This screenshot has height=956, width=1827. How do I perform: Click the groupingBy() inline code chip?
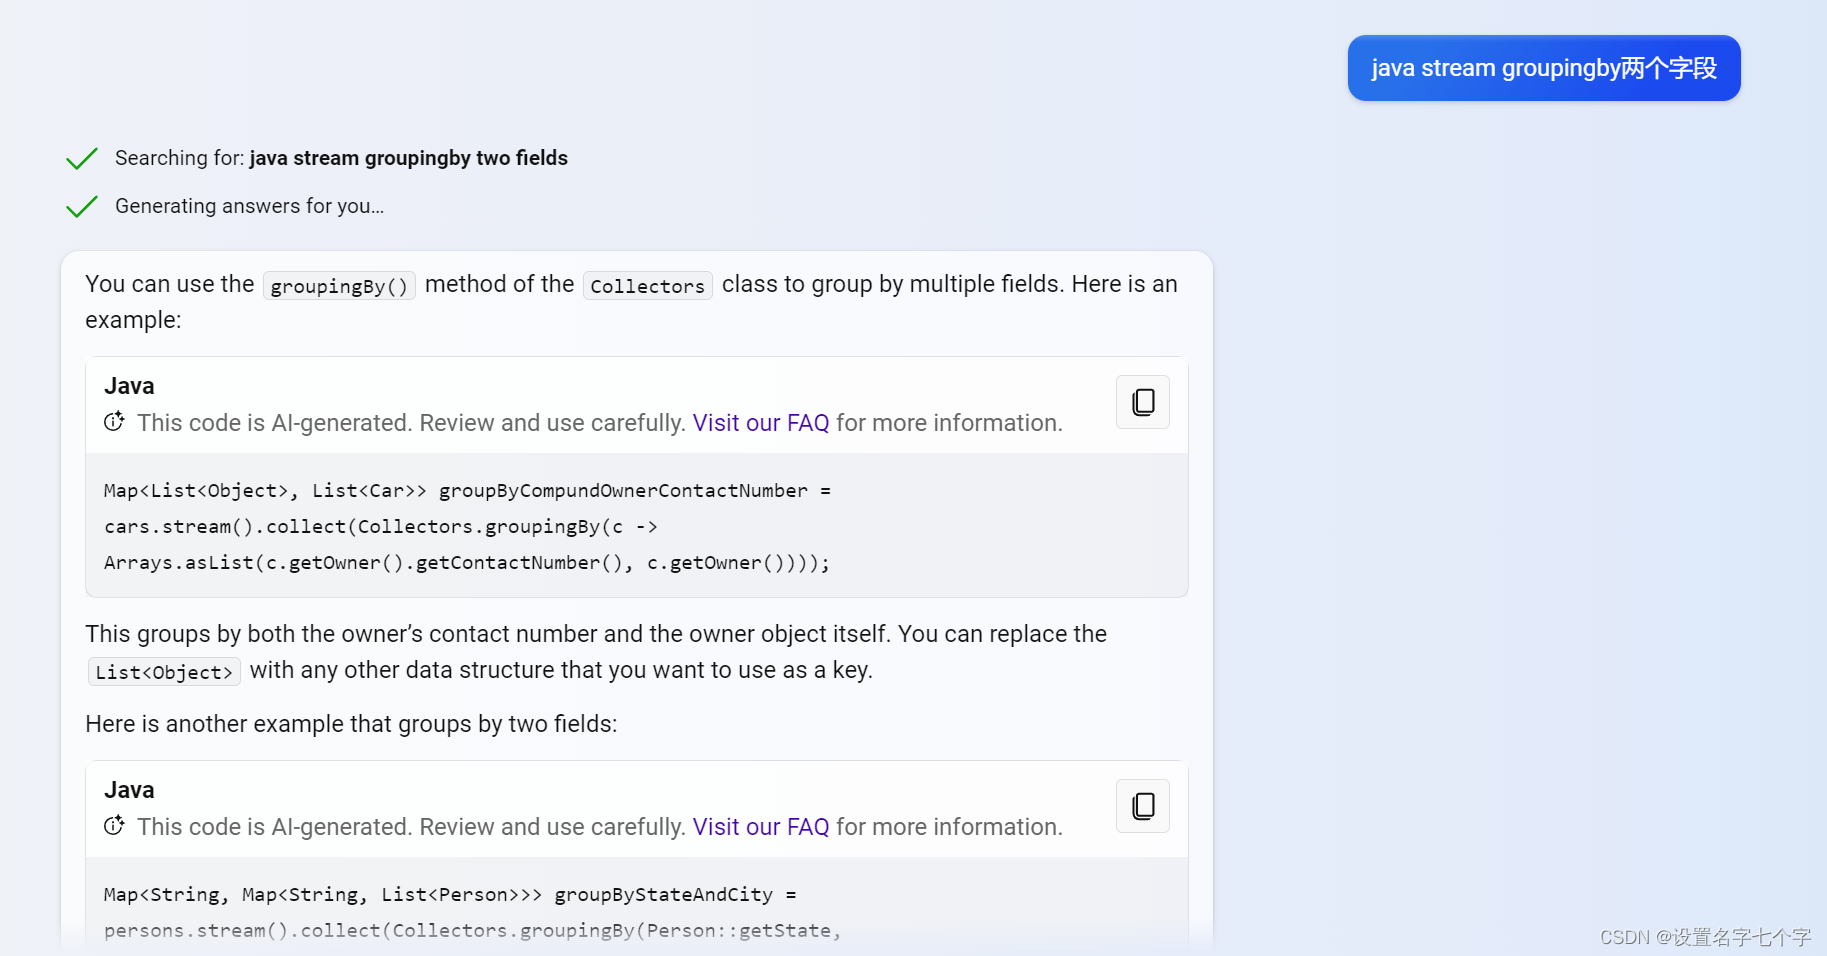click(x=339, y=286)
